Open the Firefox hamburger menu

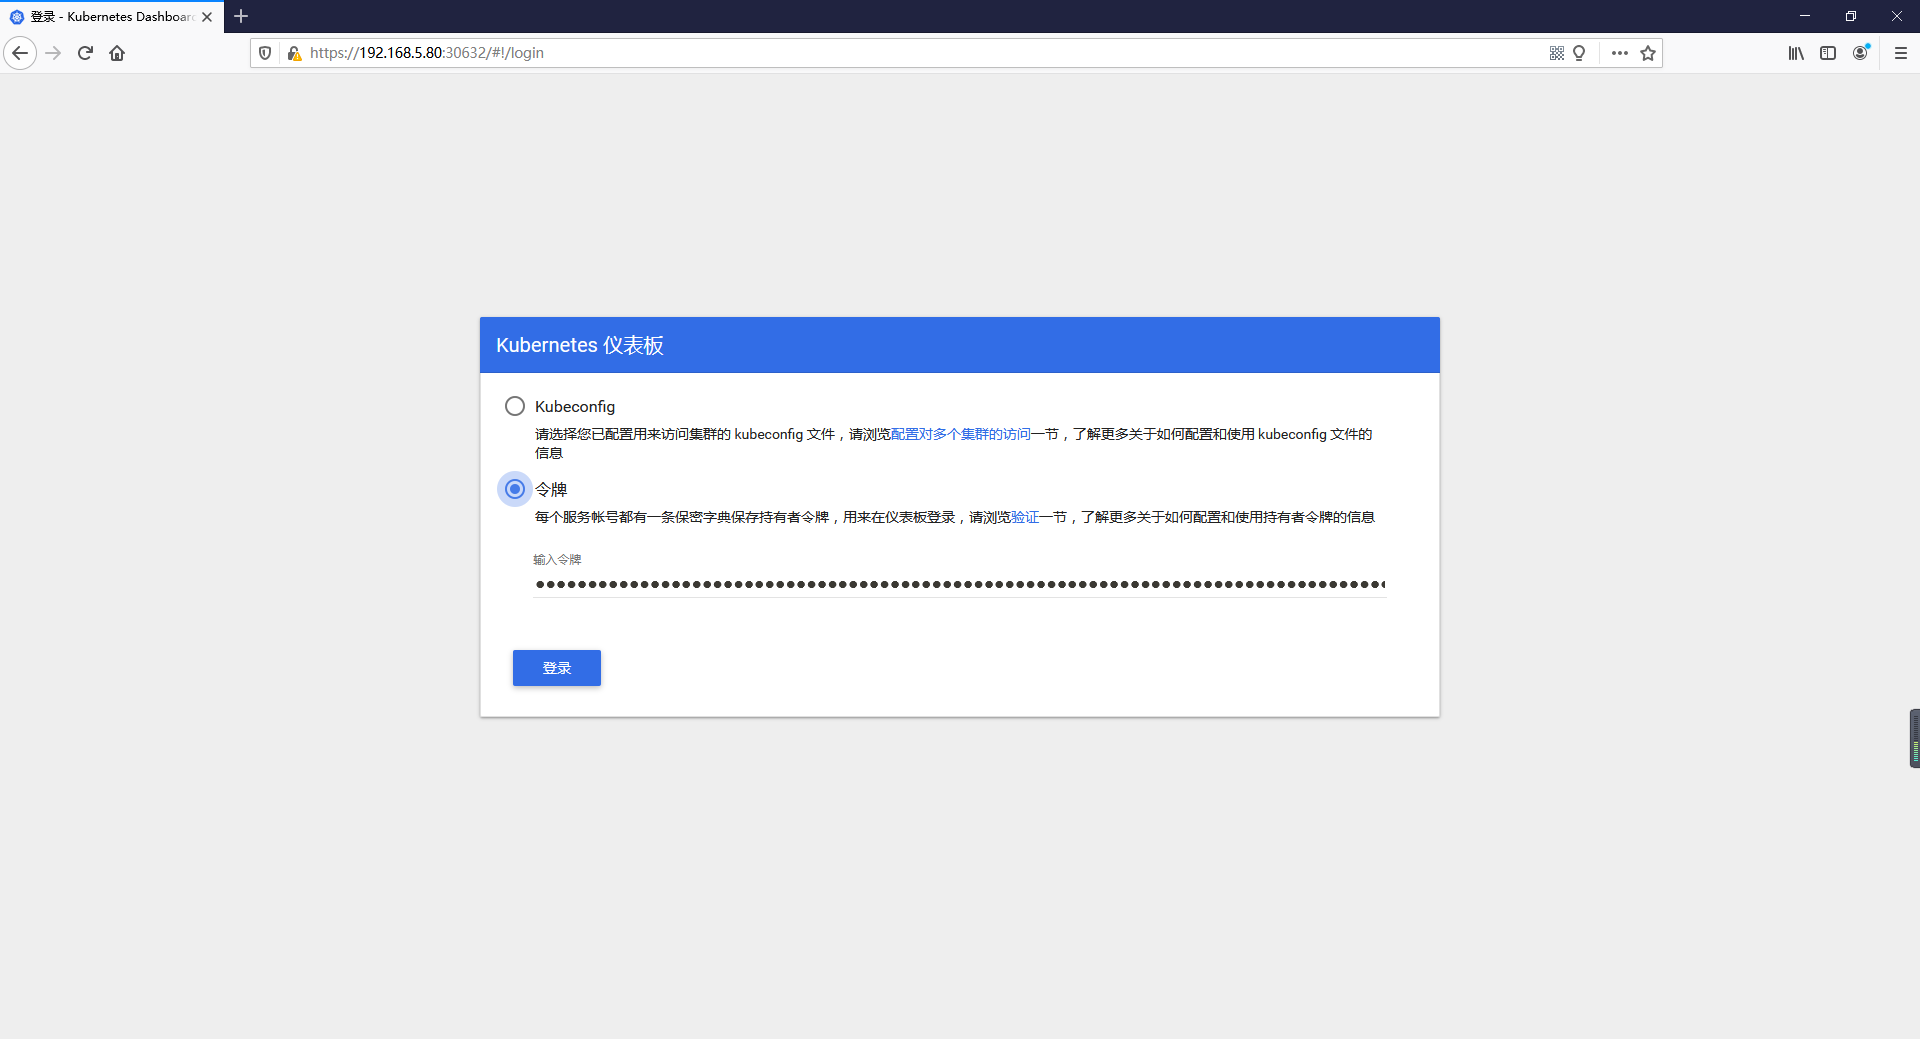tap(1901, 53)
